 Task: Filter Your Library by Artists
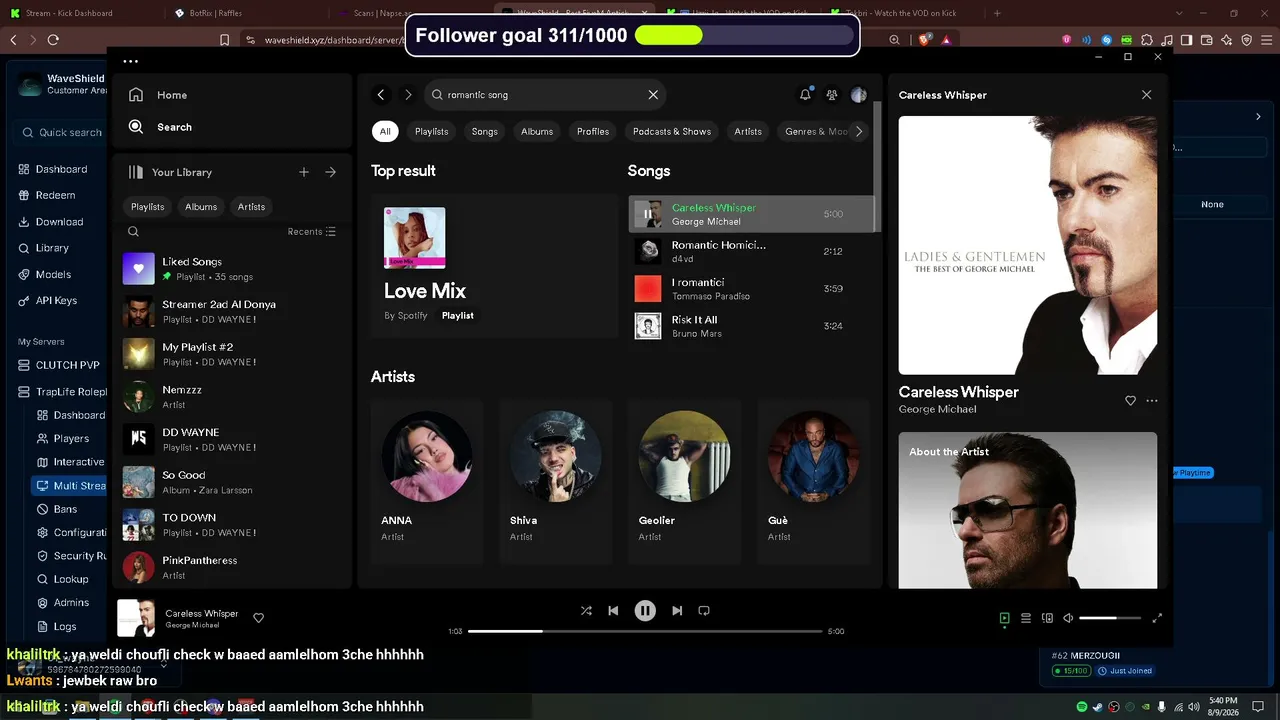click(251, 207)
